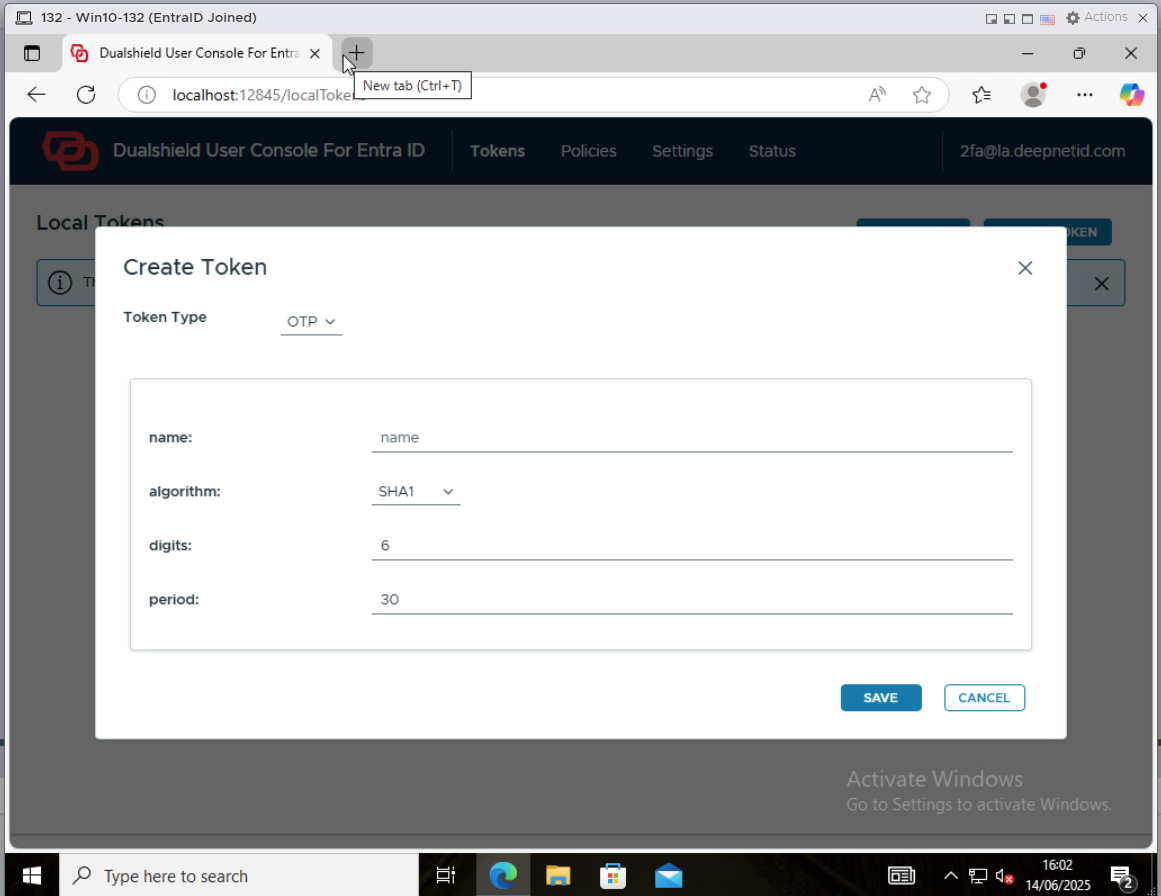Click the Save button

(880, 698)
